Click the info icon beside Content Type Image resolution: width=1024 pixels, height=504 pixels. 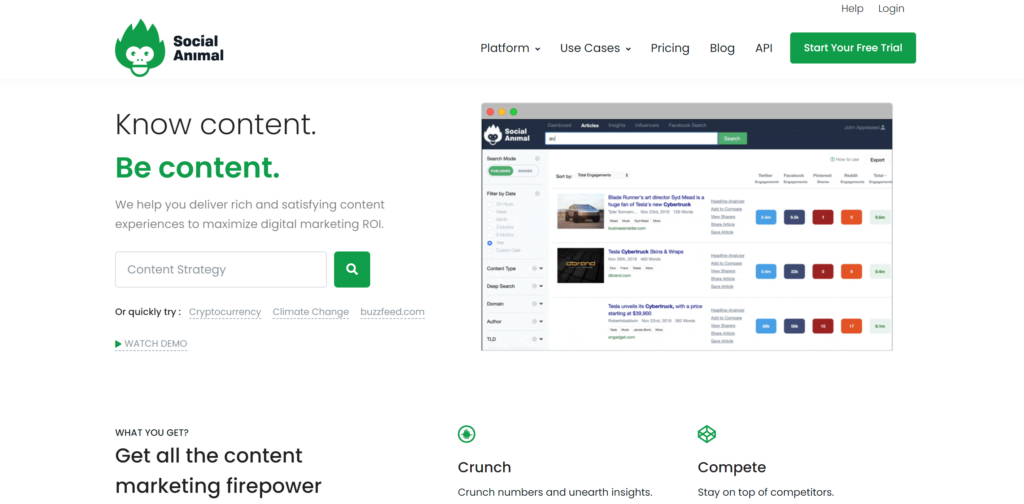534,268
